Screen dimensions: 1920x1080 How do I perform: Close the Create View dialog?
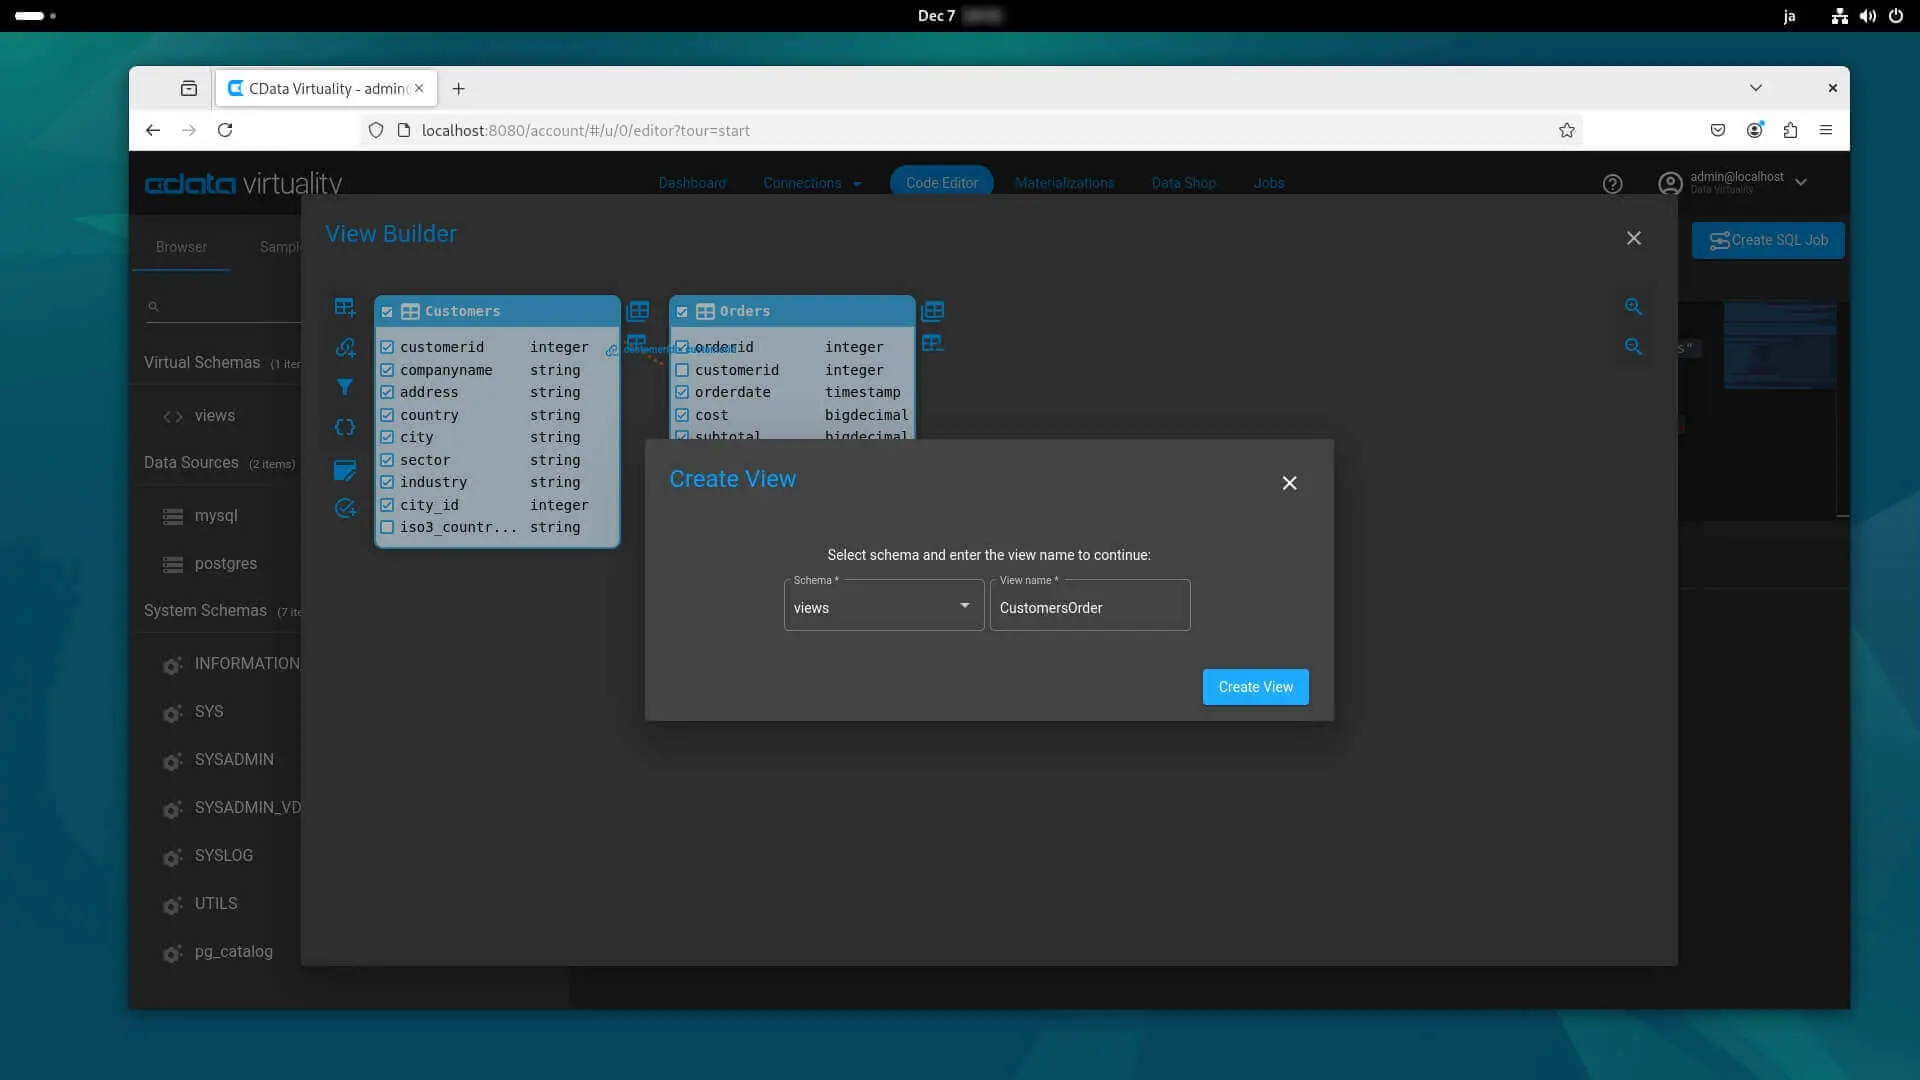click(x=1289, y=483)
